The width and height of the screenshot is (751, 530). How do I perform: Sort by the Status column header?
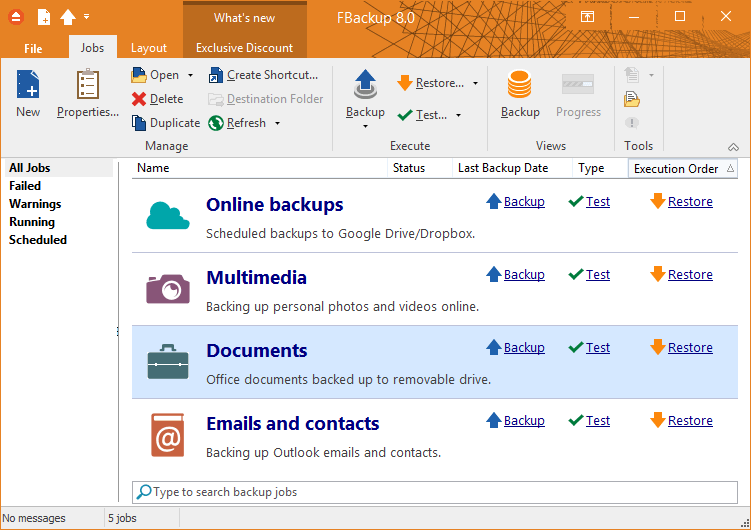[420, 168]
